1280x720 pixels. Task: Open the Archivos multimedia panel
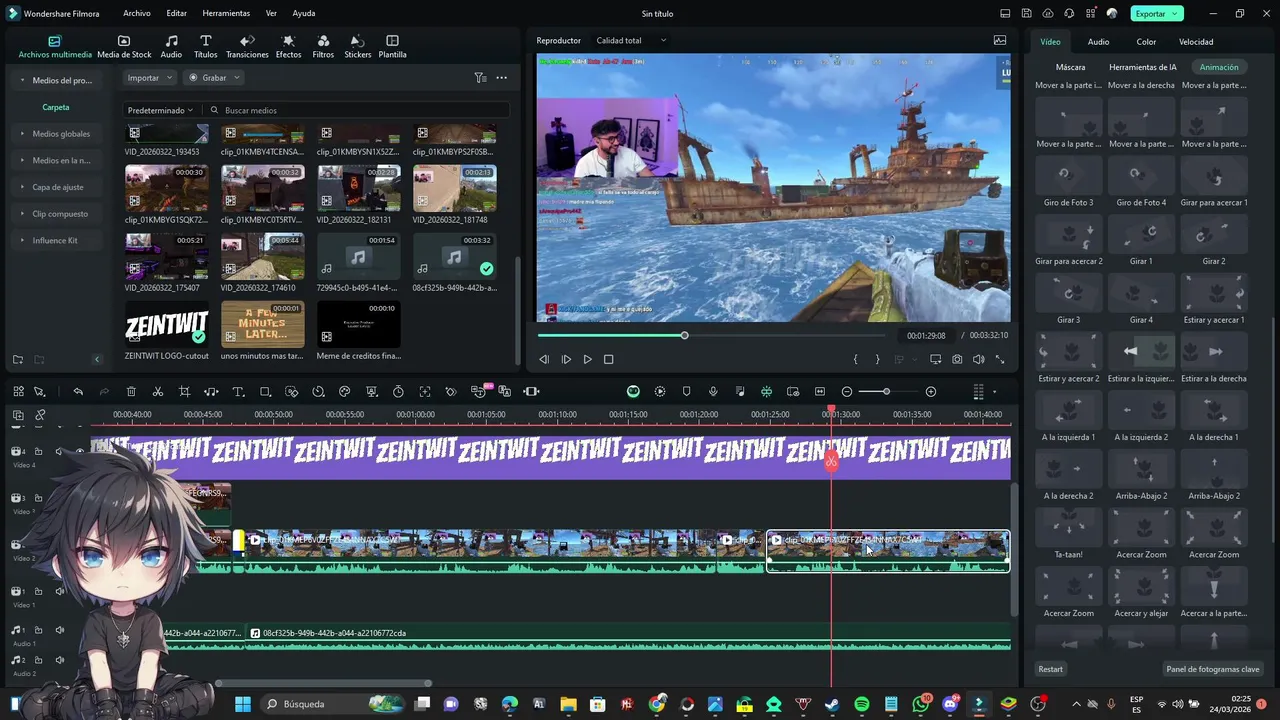55,47
